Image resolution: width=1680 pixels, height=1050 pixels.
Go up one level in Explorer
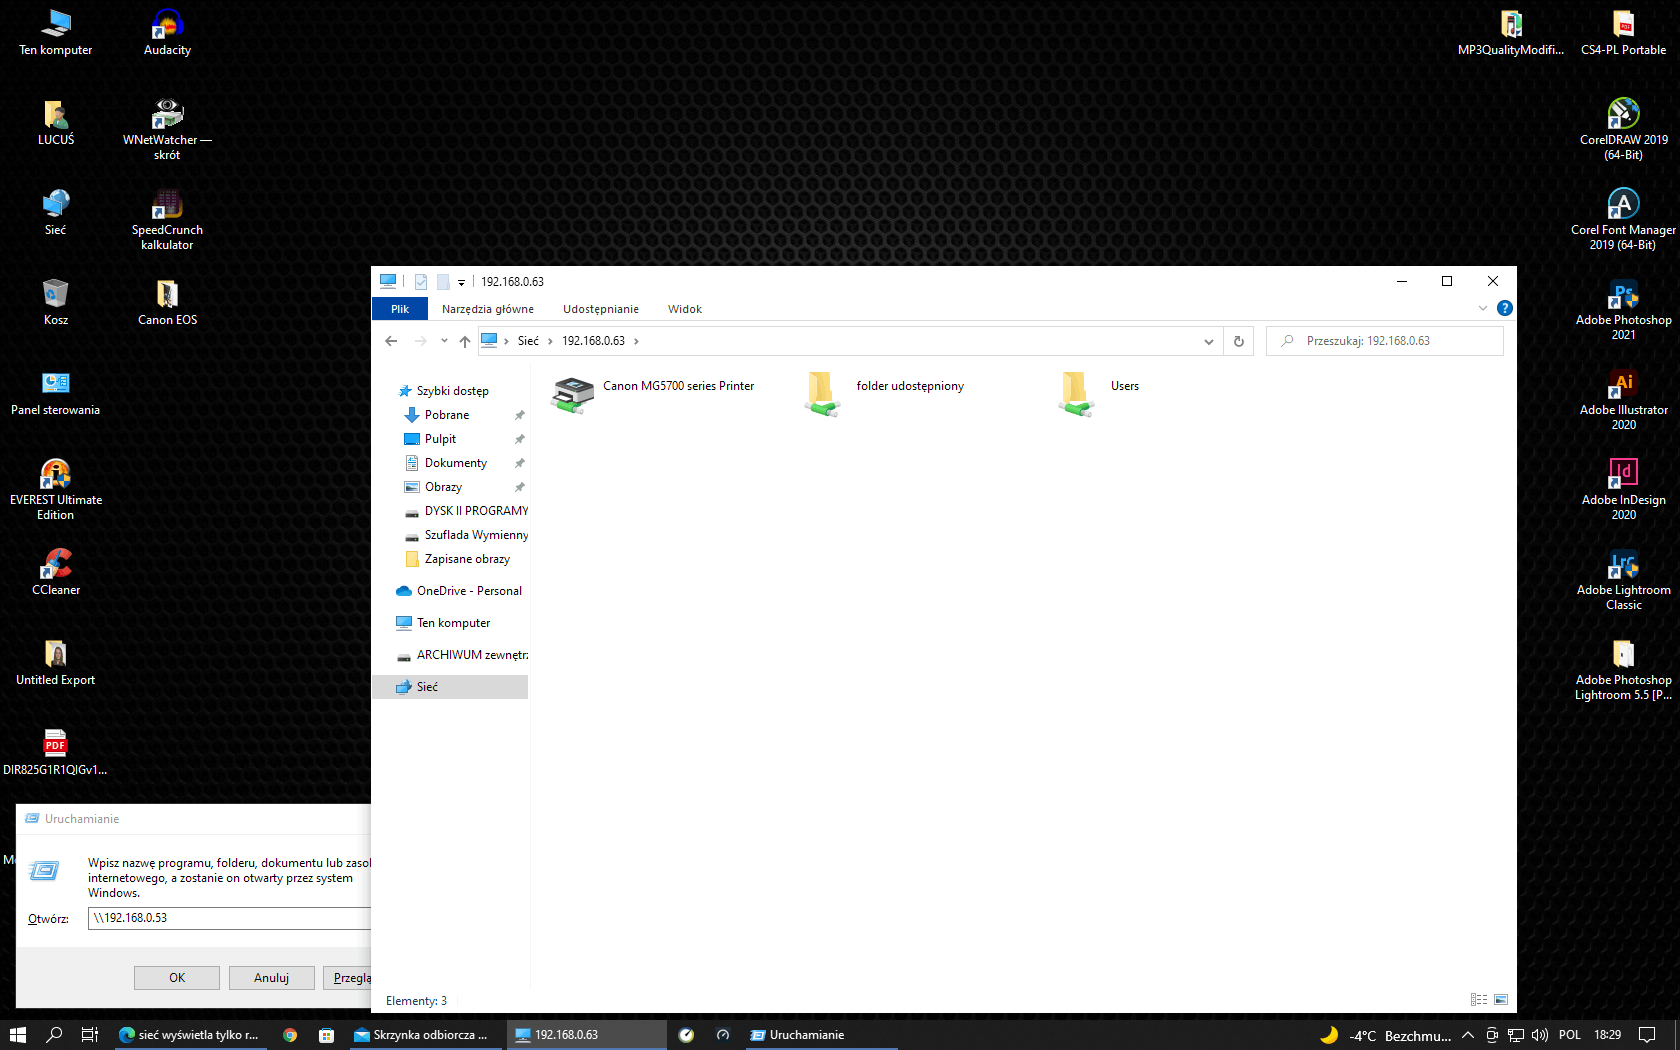[465, 341]
